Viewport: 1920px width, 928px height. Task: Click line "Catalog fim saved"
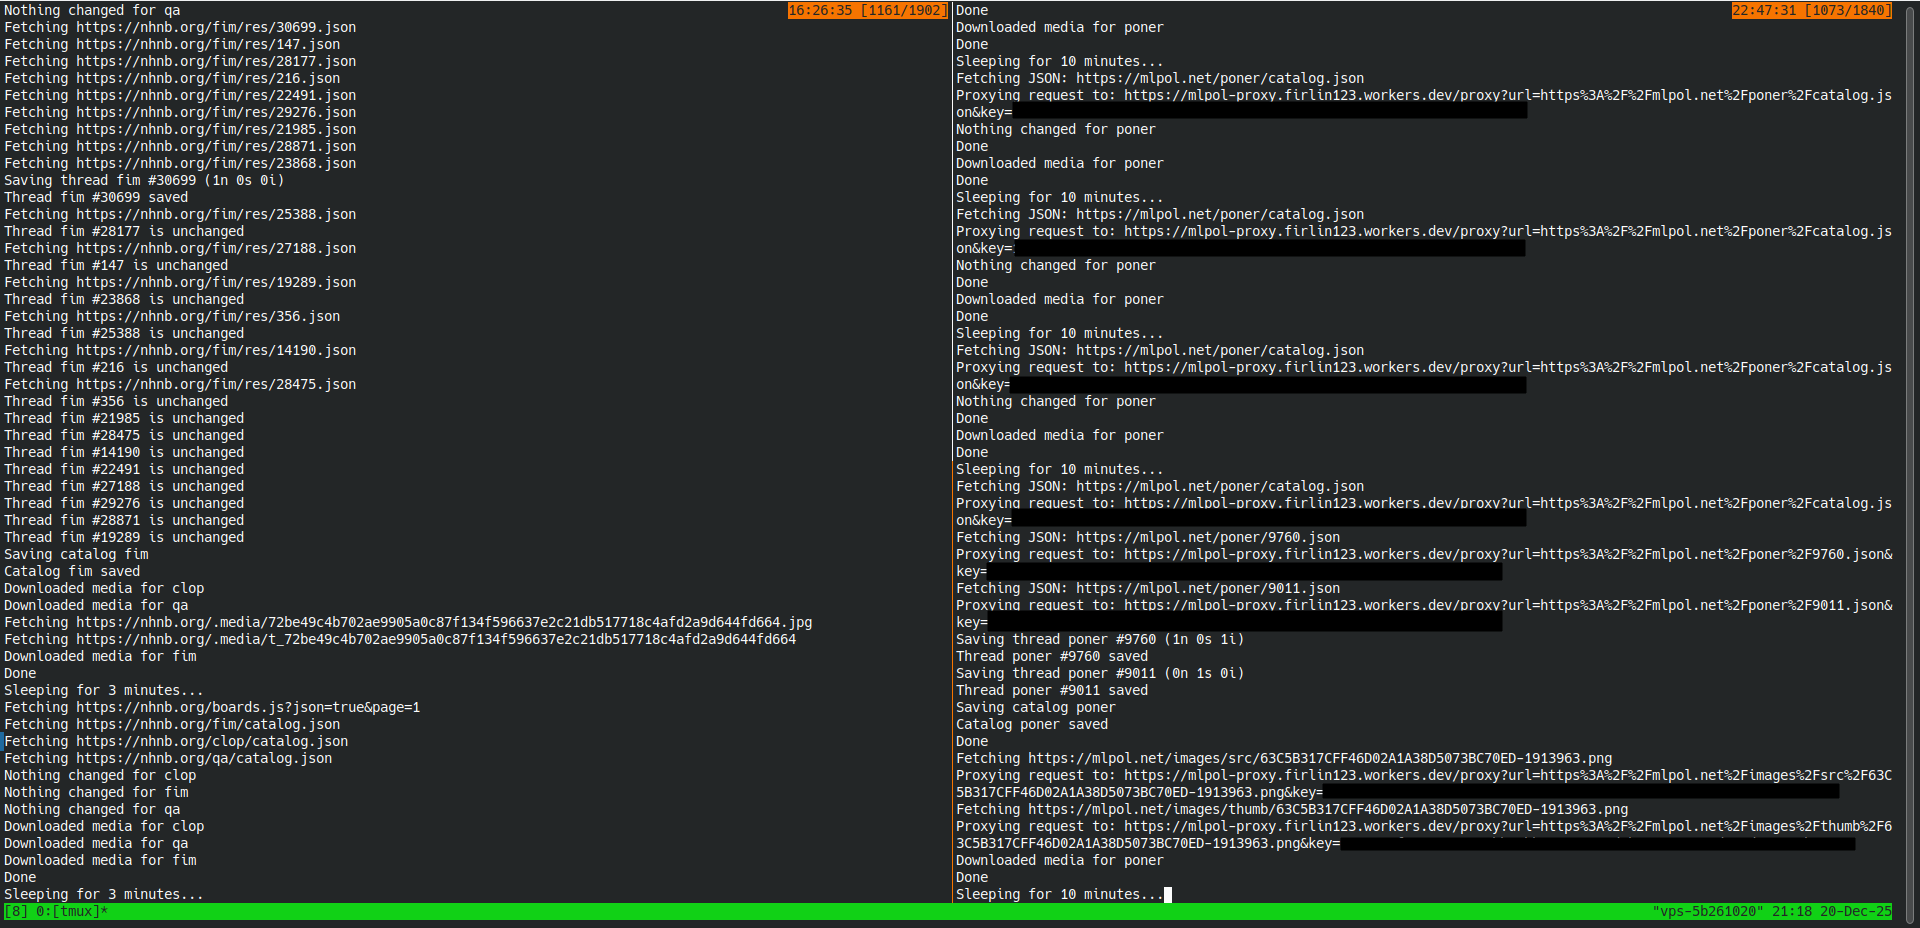click(72, 571)
